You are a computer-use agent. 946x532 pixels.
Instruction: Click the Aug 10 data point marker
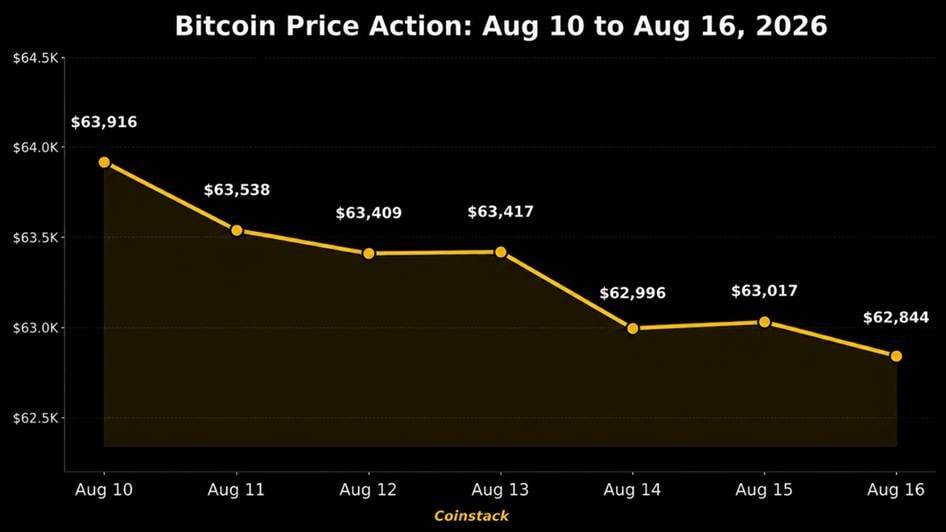(x=104, y=162)
